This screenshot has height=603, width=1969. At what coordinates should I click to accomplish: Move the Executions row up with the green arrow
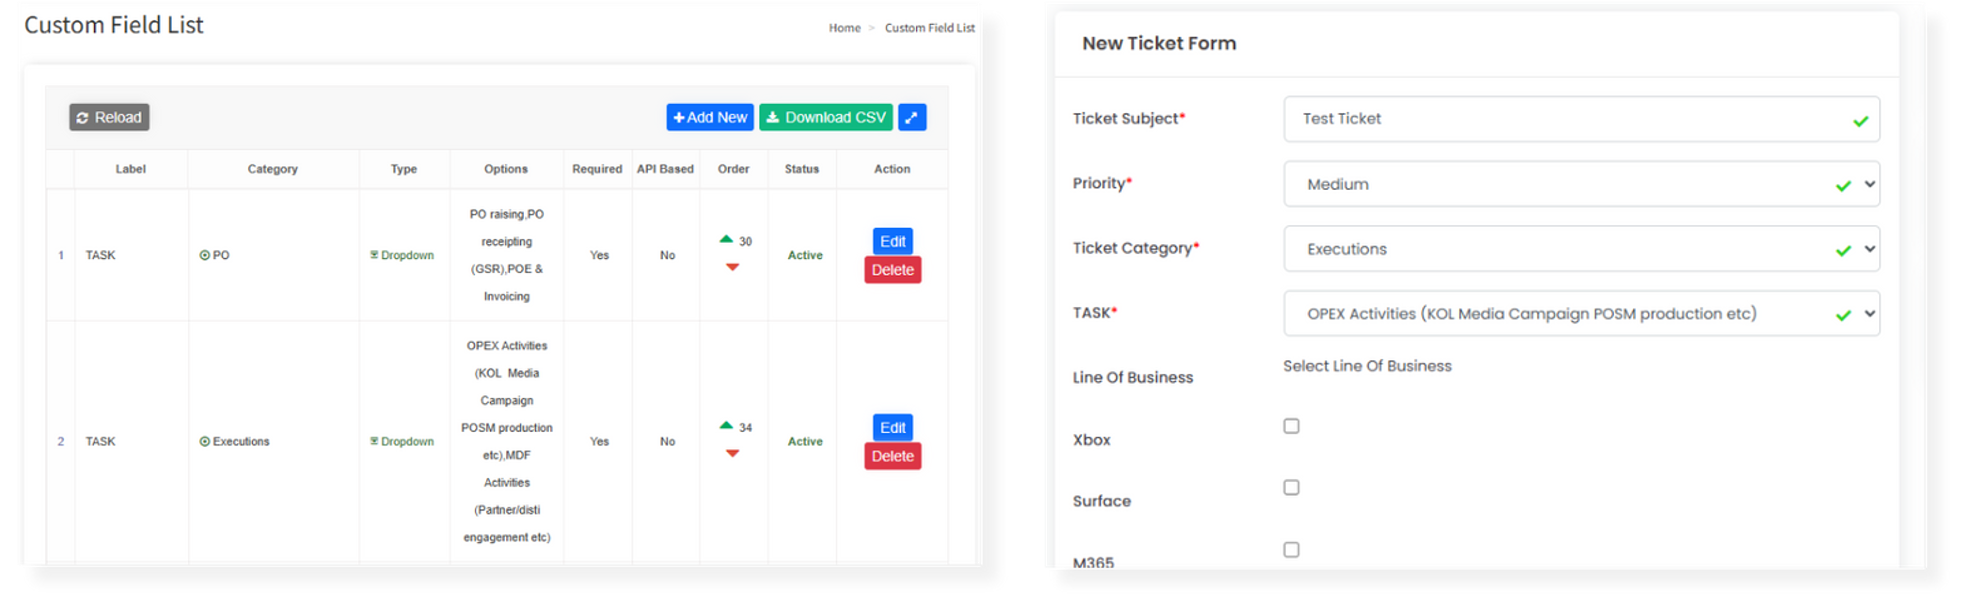[726, 426]
